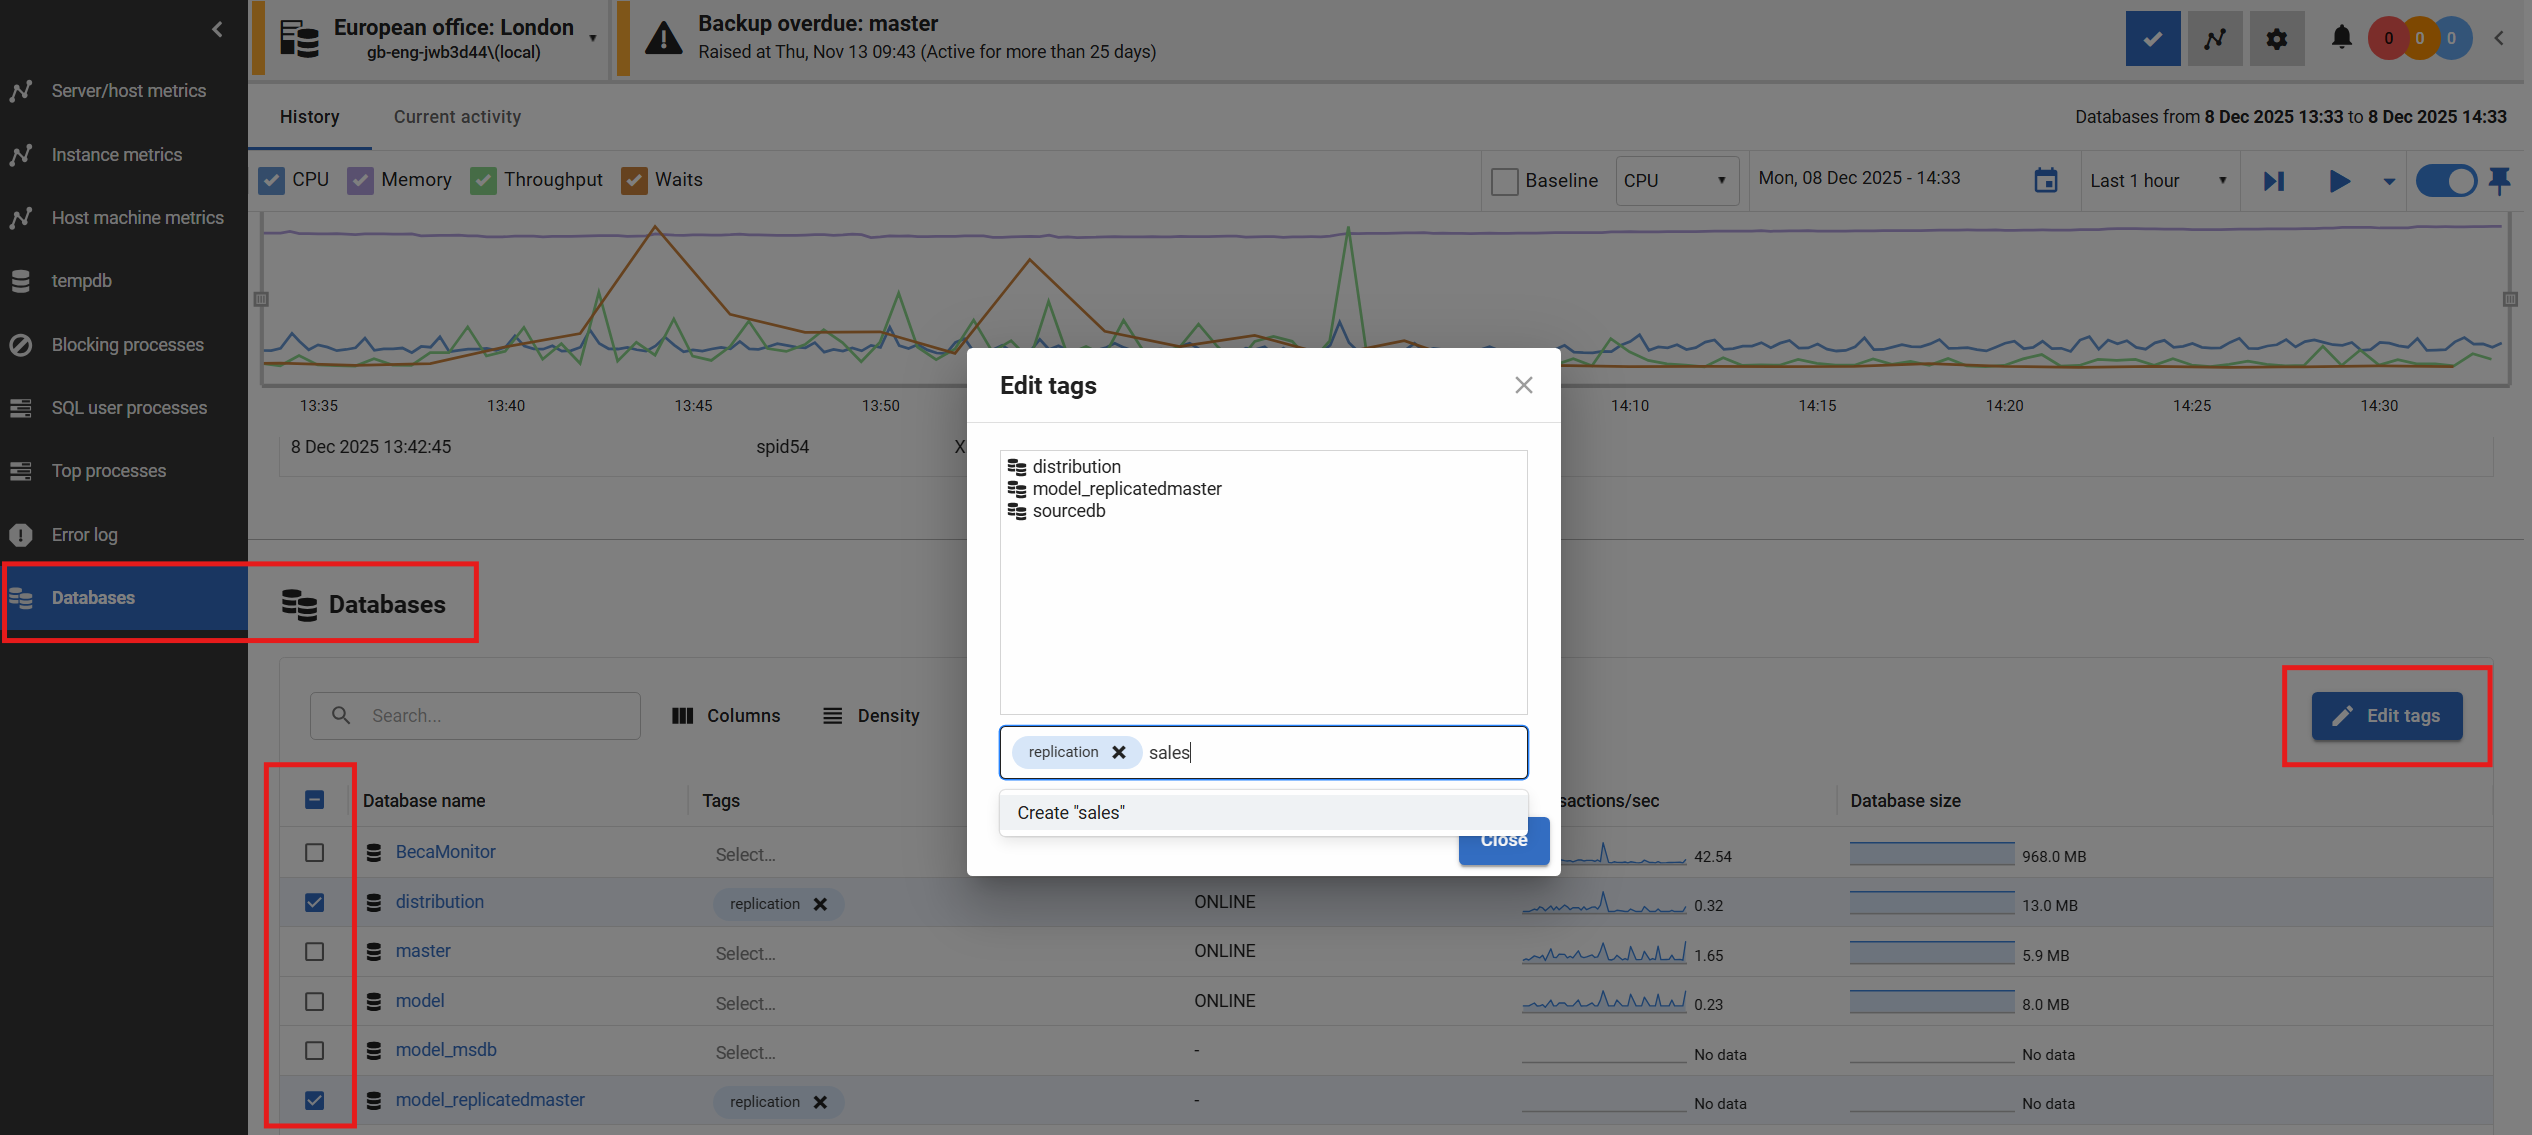Open the monitoring settings gear icon

click(2276, 38)
